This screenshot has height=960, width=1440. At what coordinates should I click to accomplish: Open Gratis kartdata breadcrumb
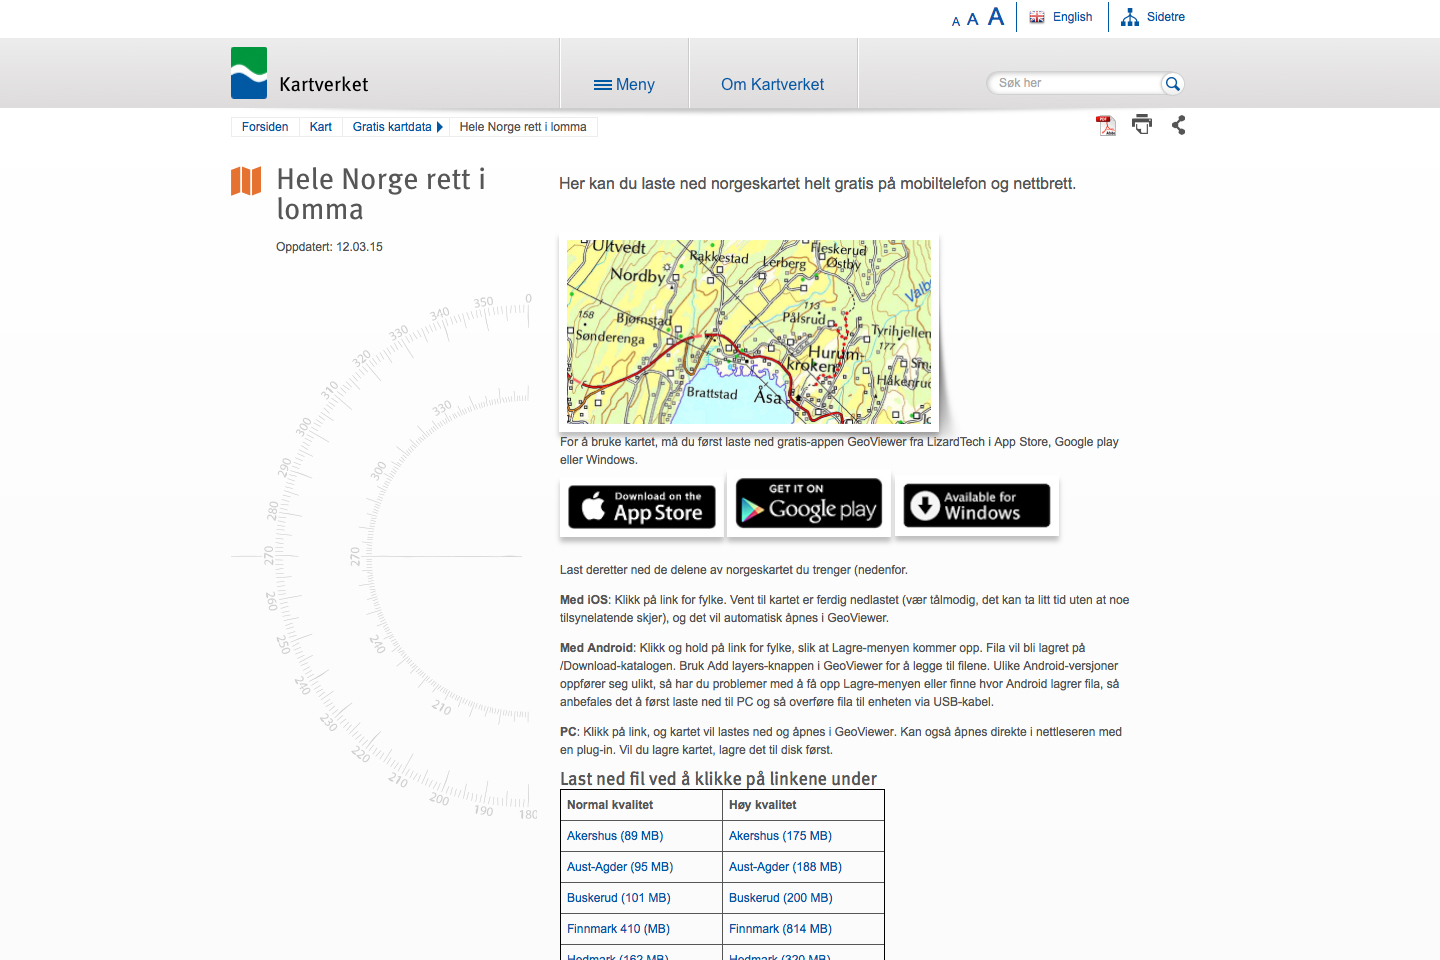tap(392, 127)
